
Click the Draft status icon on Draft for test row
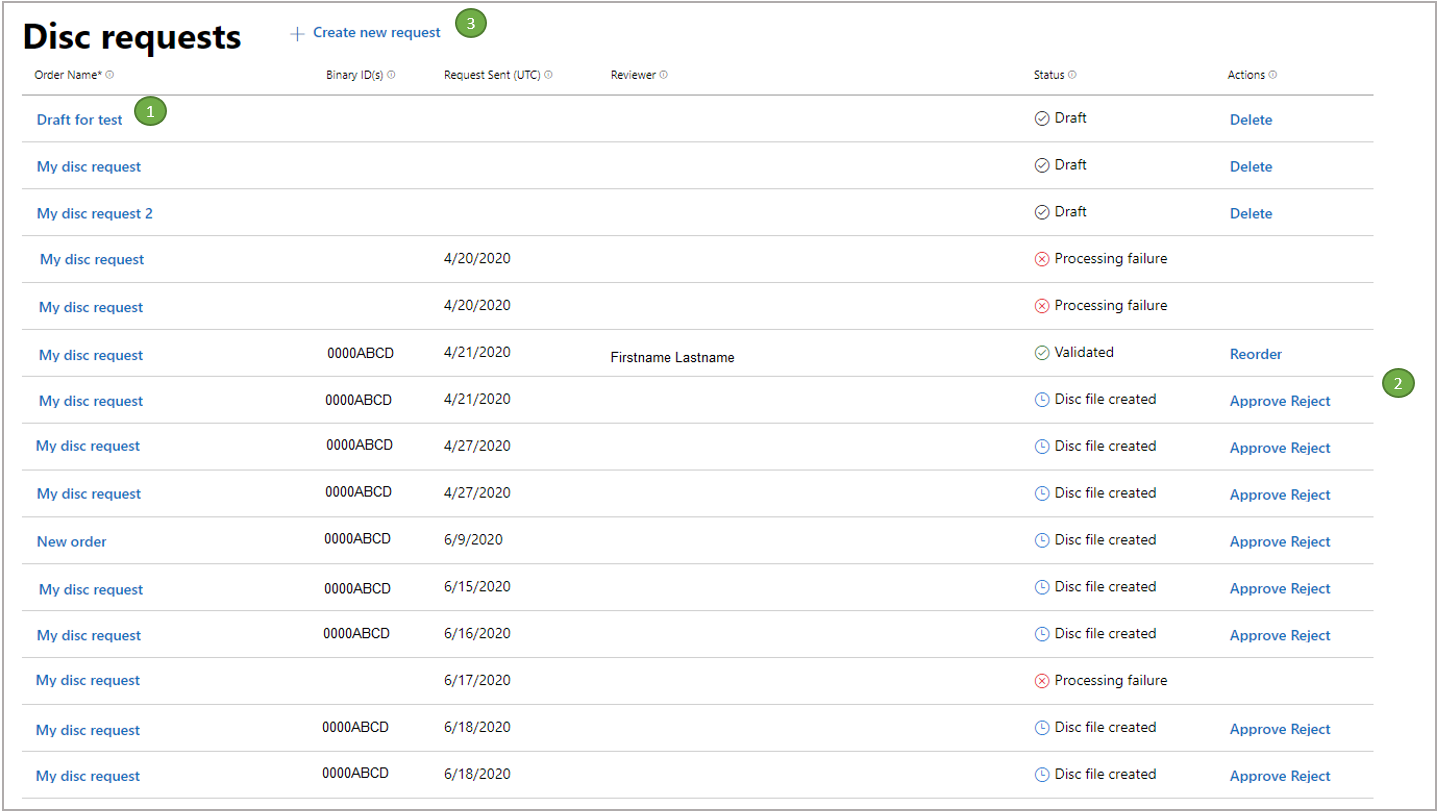[x=1043, y=117]
